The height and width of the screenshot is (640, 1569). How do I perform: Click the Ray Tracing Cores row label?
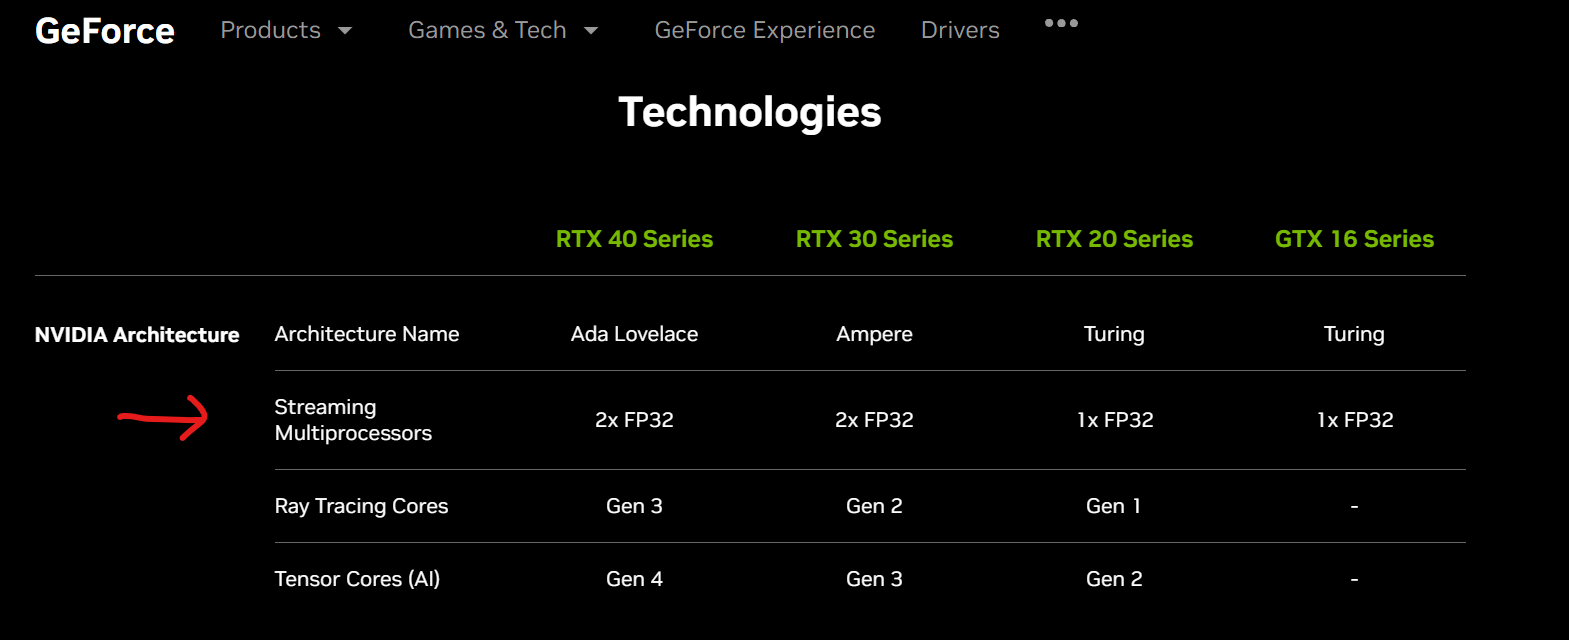pos(361,506)
